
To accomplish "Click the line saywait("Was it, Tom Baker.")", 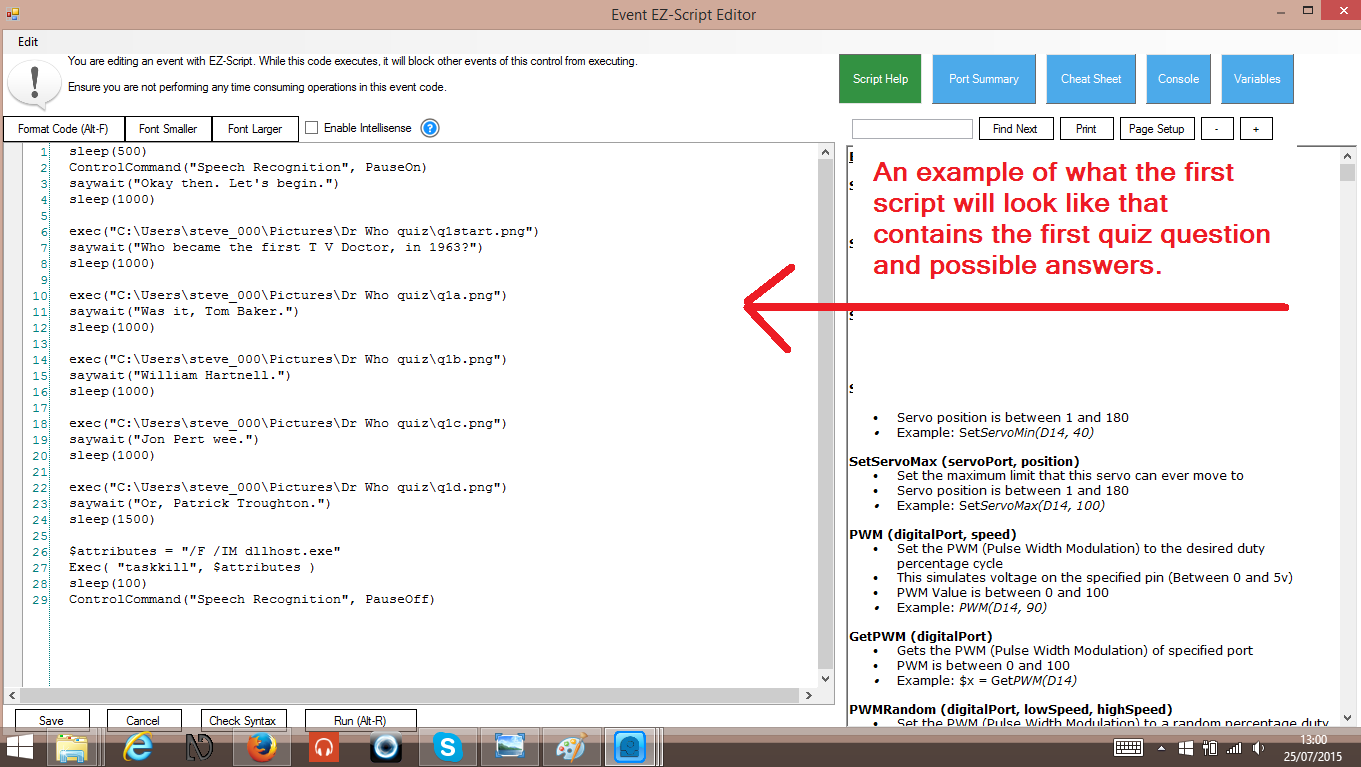I will tap(183, 311).
